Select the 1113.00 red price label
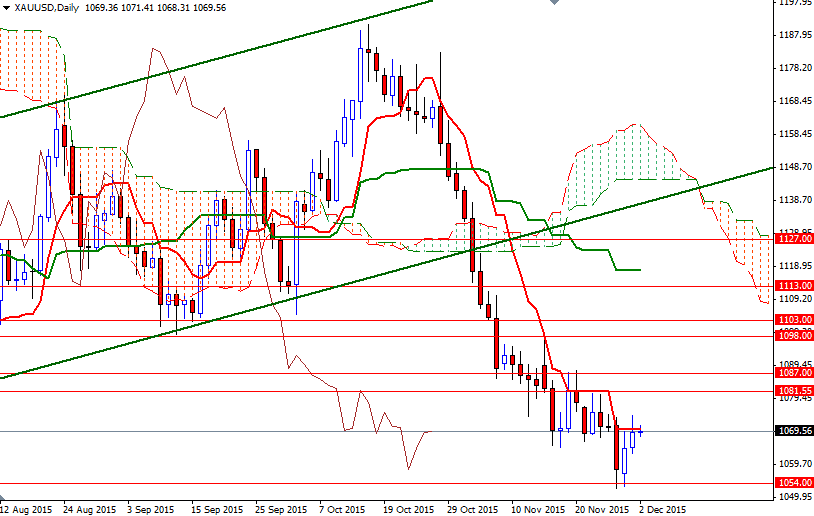 [x=794, y=286]
